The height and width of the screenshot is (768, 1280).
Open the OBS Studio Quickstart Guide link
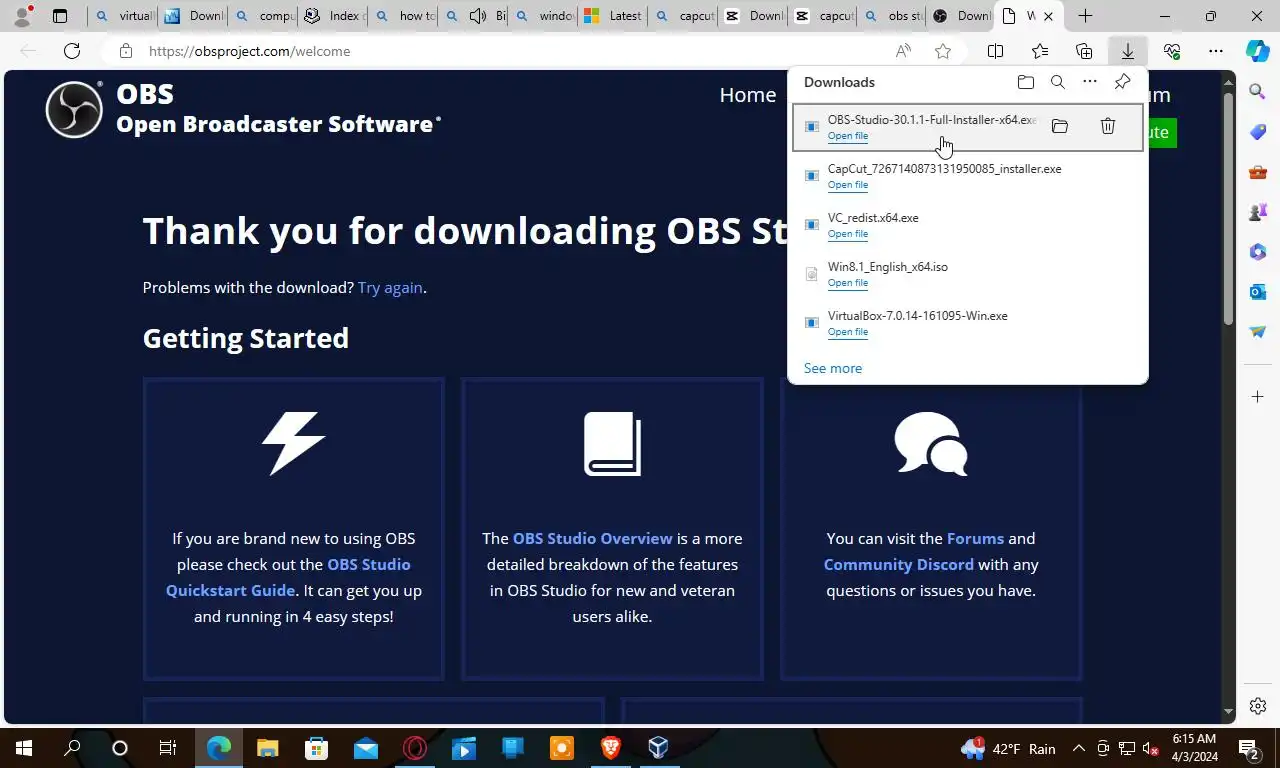[x=288, y=577]
